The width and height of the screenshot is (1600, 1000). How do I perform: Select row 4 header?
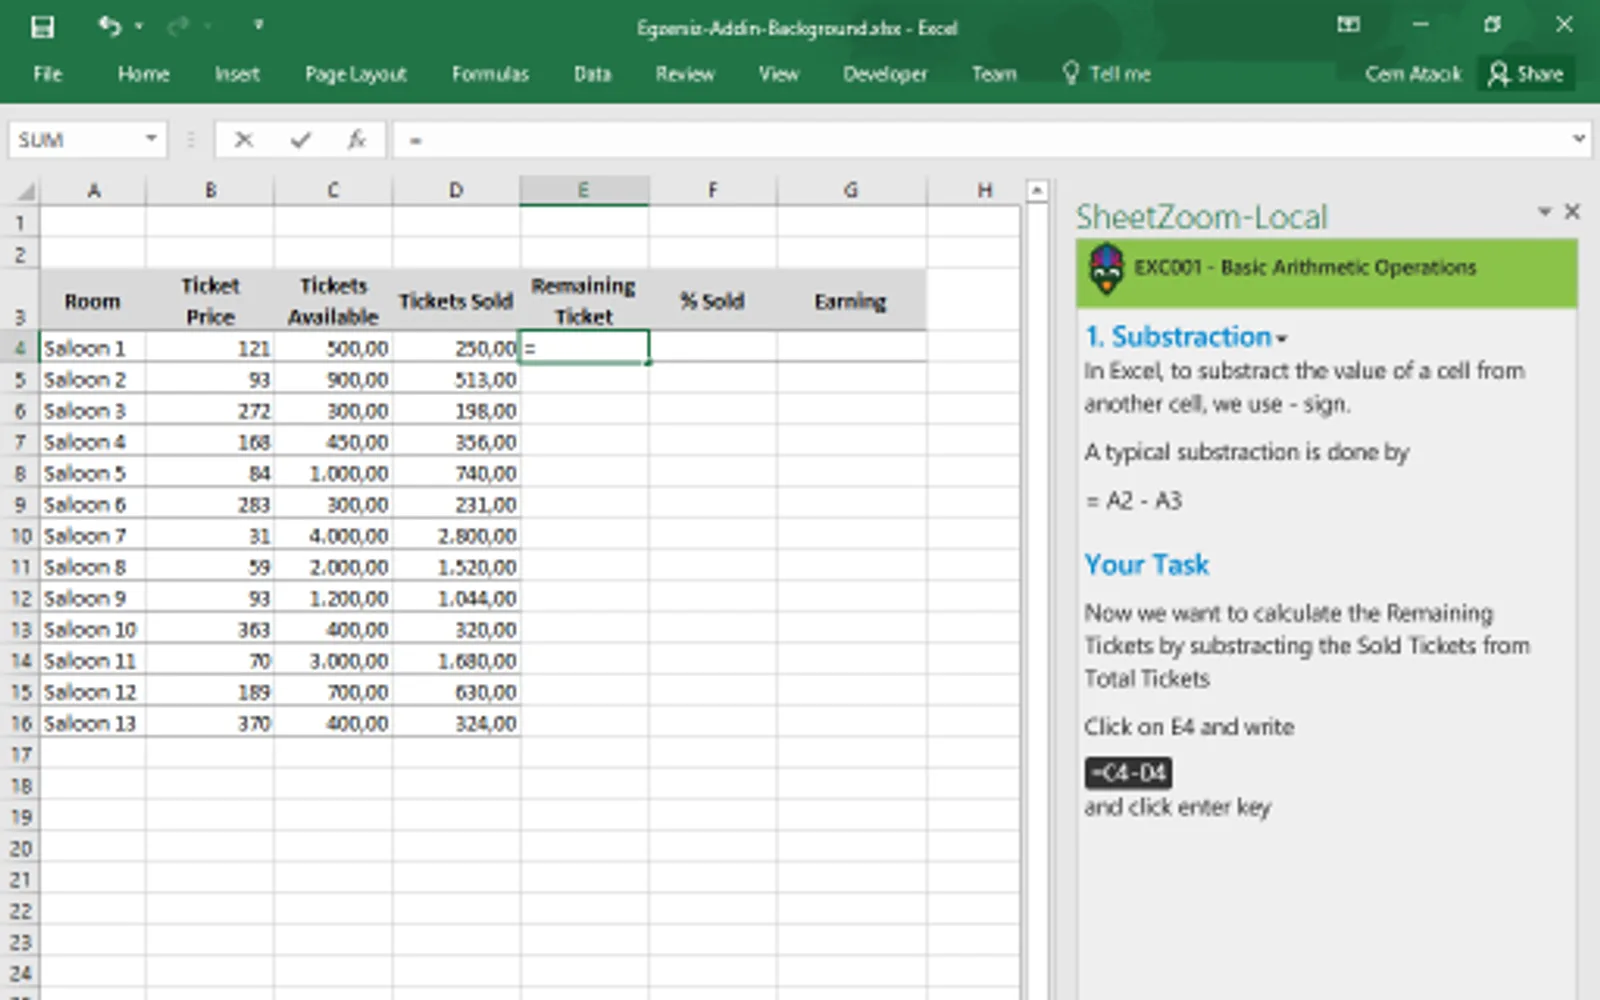[x=20, y=348]
